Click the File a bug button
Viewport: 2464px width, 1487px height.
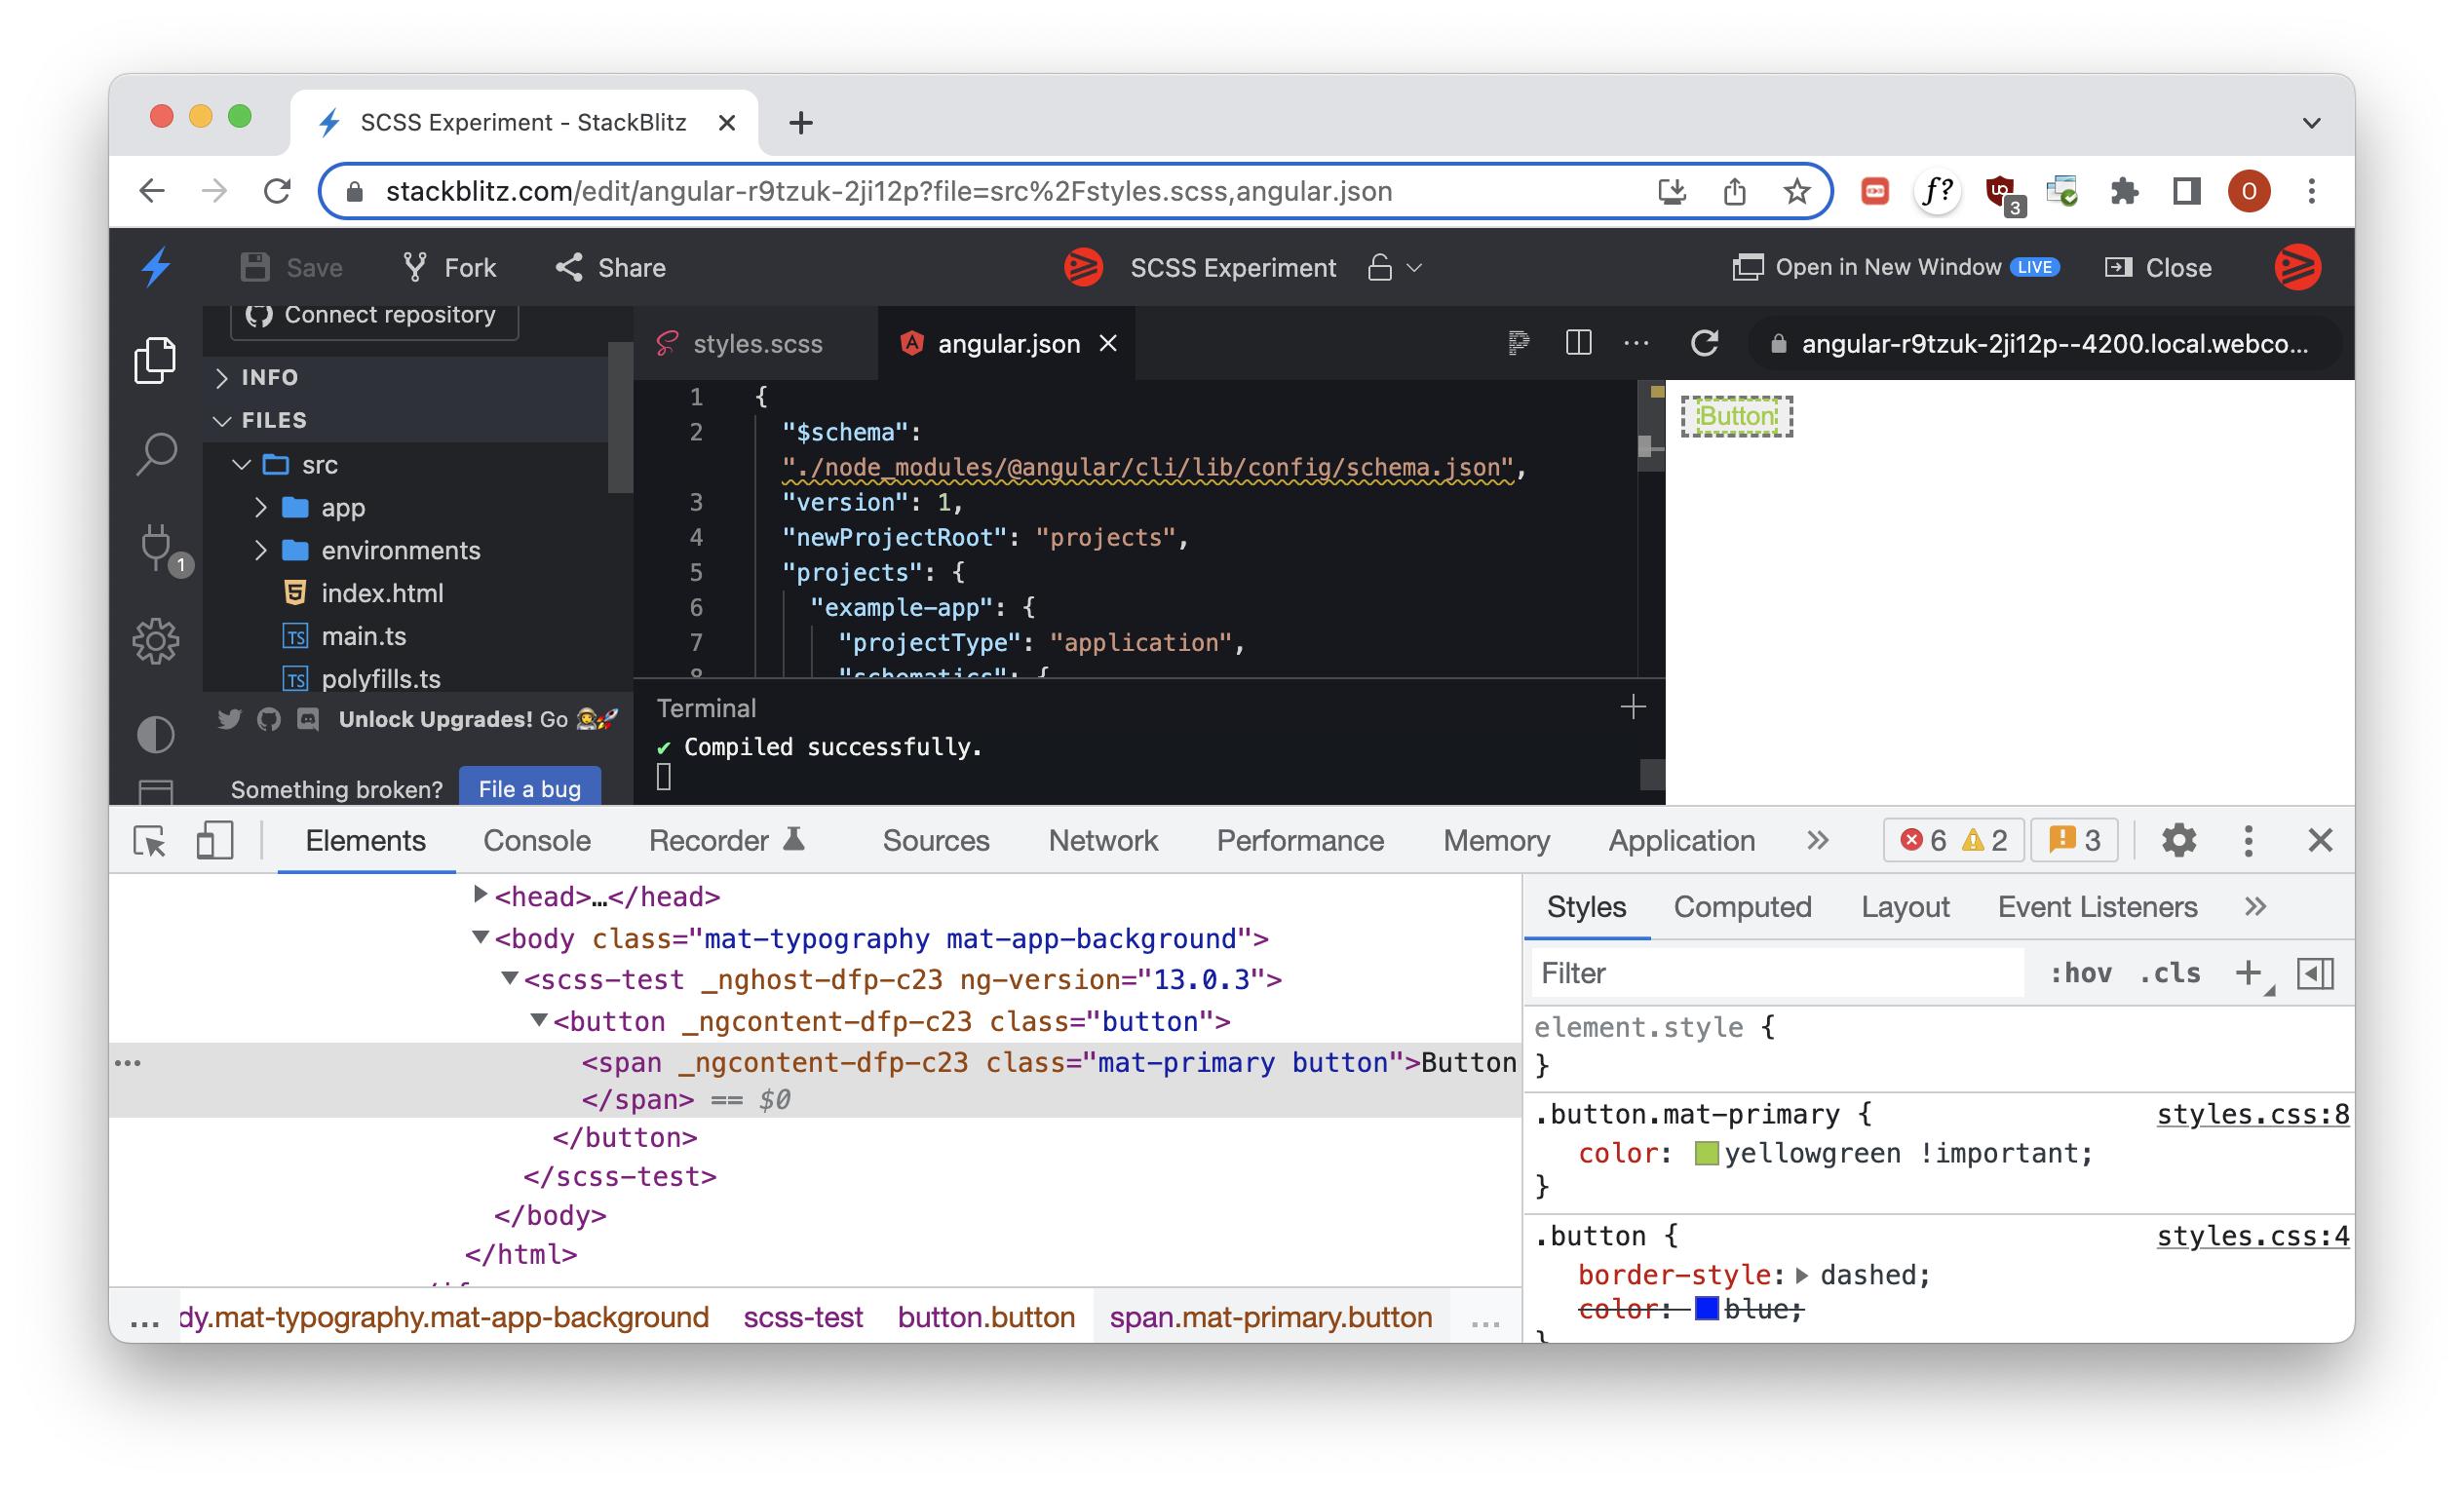click(529, 788)
